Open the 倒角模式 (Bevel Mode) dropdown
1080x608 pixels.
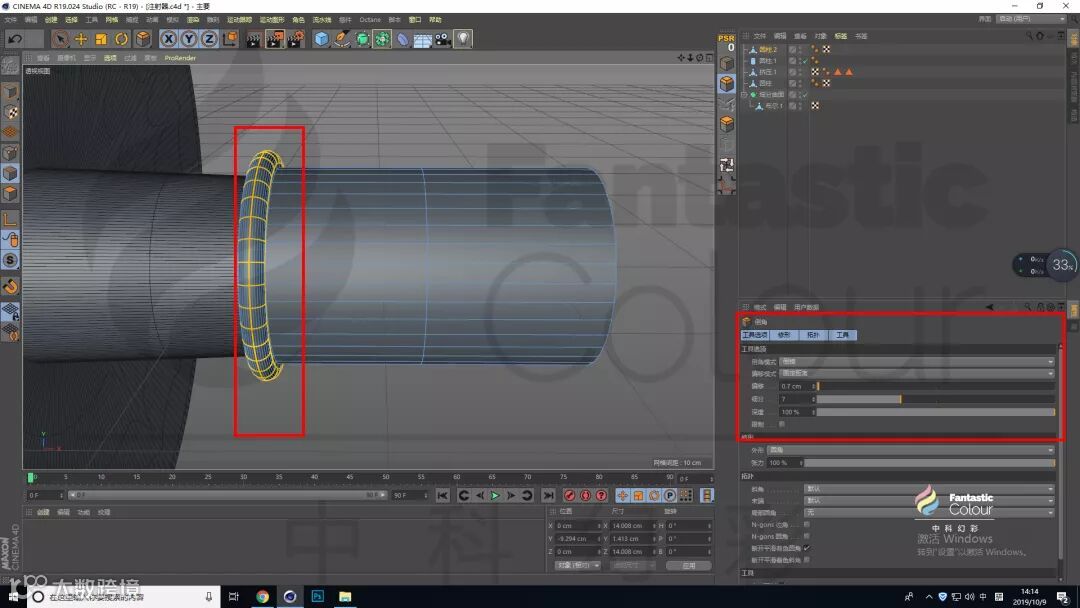pyautogui.click(x=916, y=361)
